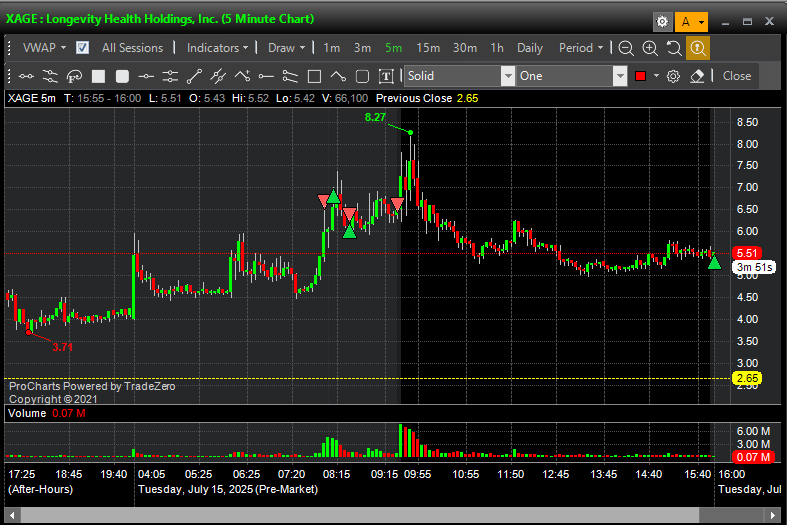Image resolution: width=787 pixels, height=525 pixels.
Task: Open the Indicators dropdown menu
Action: pyautogui.click(x=217, y=48)
